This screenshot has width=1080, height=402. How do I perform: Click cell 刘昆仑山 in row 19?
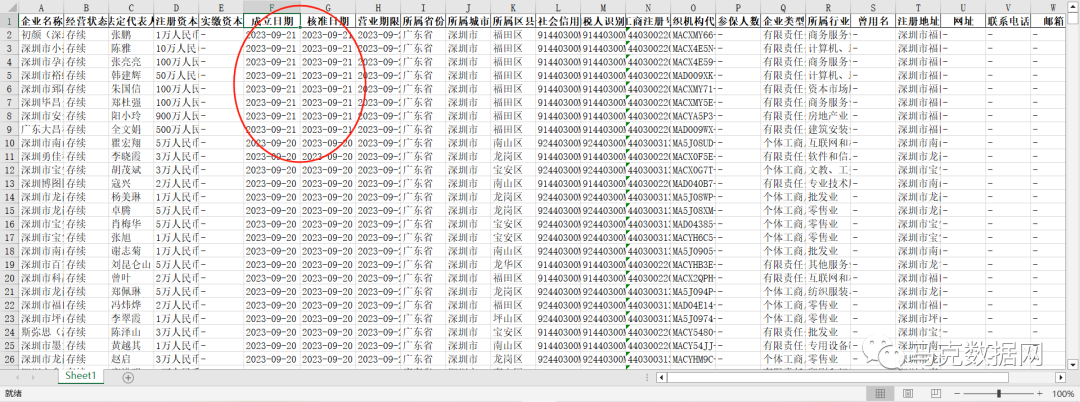(131, 264)
